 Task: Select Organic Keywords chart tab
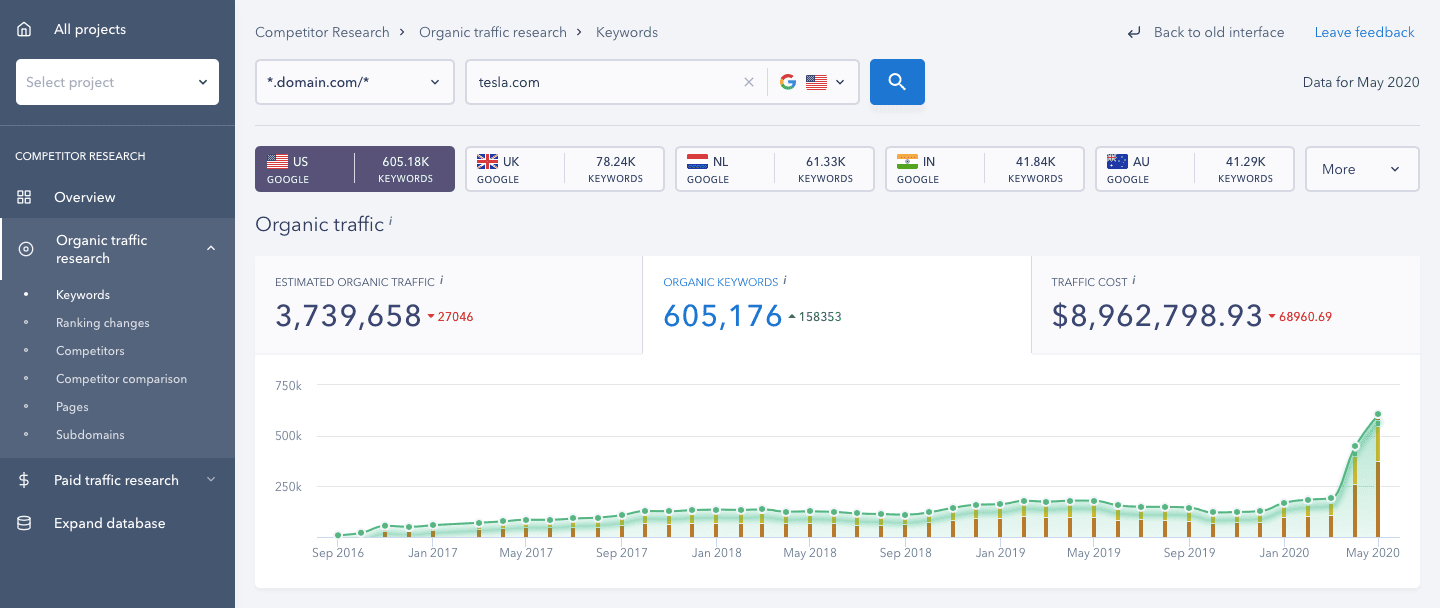coord(836,305)
